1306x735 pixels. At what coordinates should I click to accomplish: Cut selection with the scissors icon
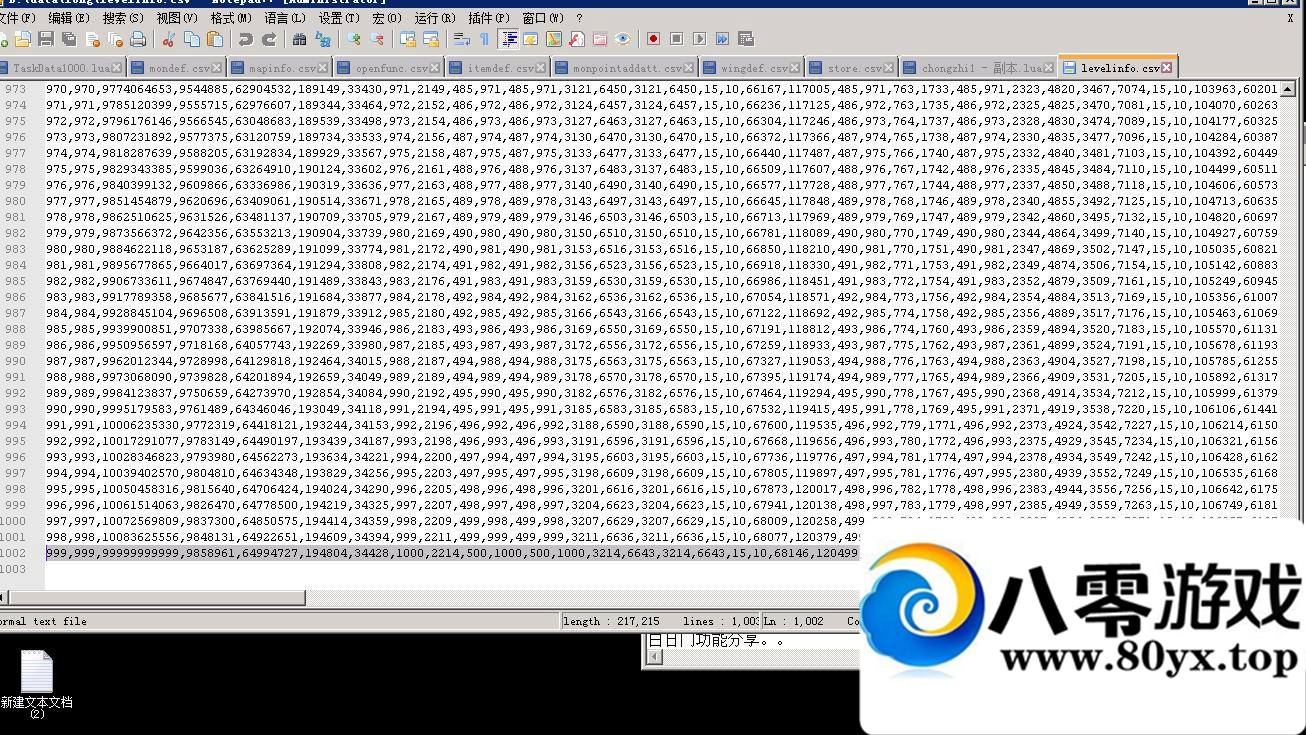[x=168, y=39]
